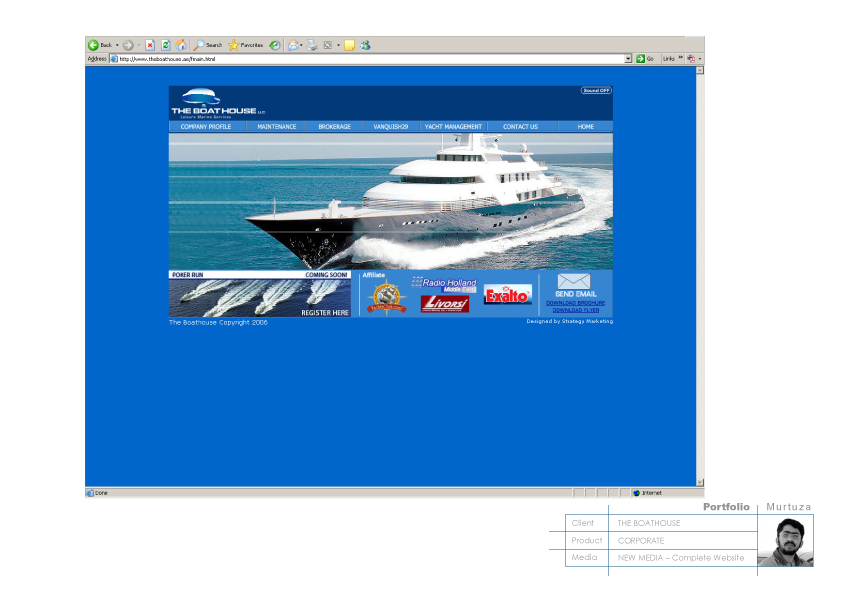This screenshot has height=595, width=842.
Task: Click the address bar URL field
Action: pos(371,59)
